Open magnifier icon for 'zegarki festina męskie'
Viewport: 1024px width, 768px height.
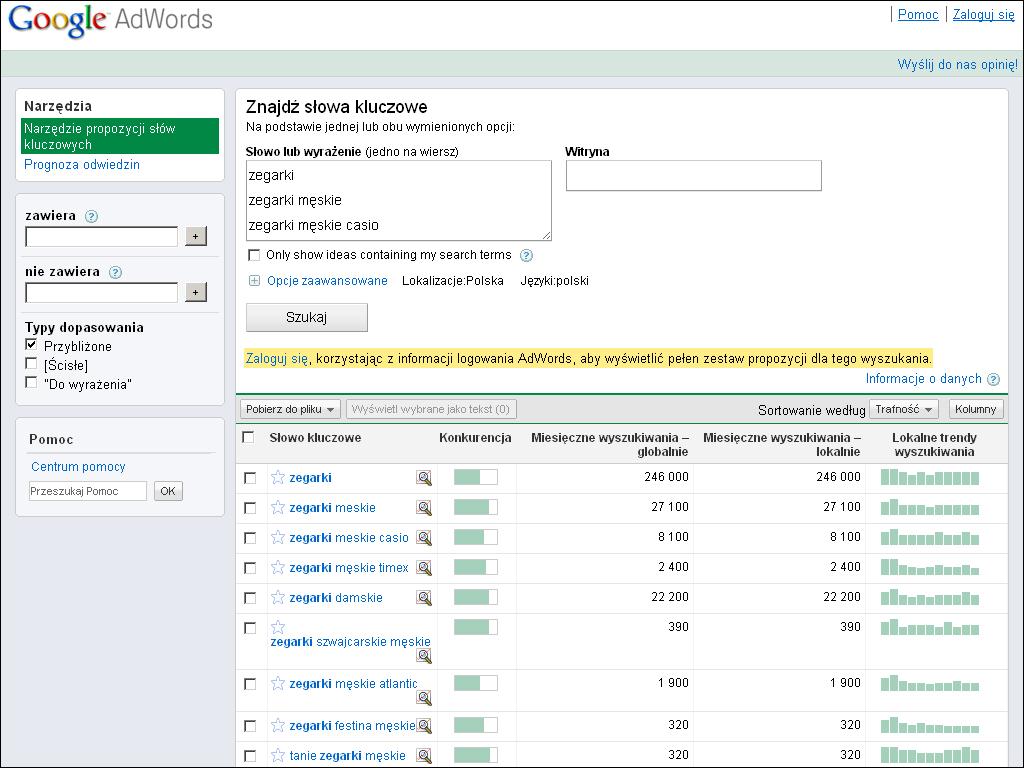point(424,726)
